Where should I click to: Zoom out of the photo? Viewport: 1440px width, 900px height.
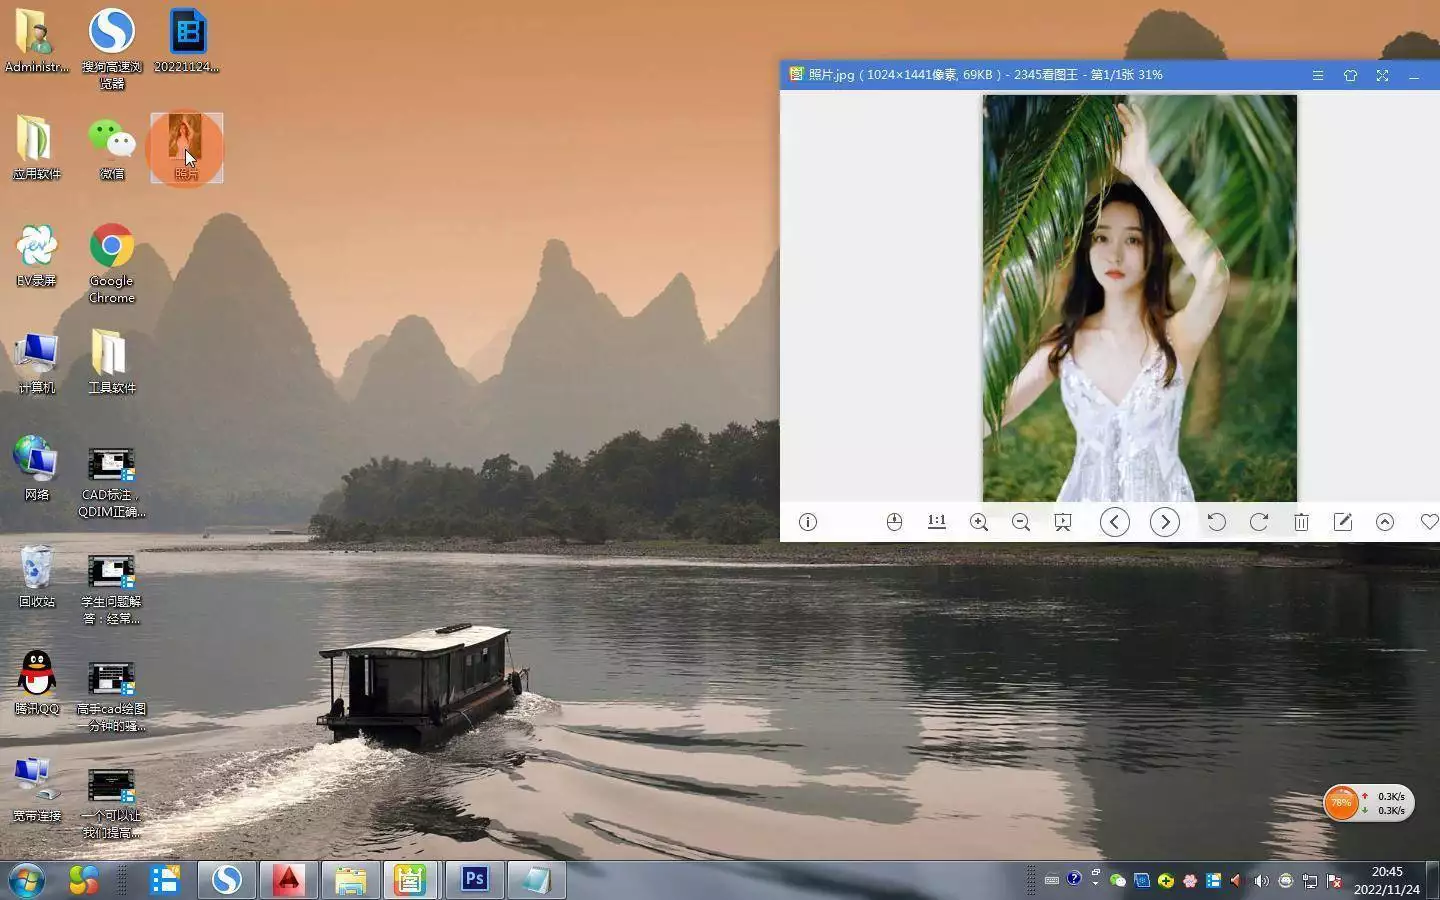1021,522
